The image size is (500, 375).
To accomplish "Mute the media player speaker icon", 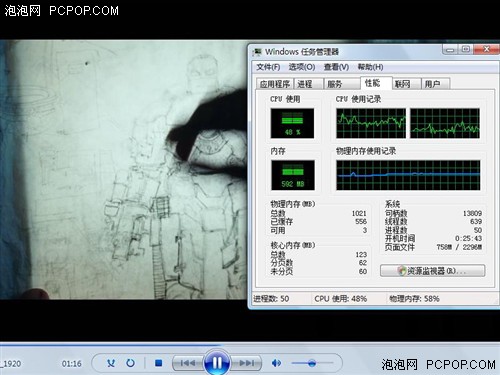I will (276, 363).
